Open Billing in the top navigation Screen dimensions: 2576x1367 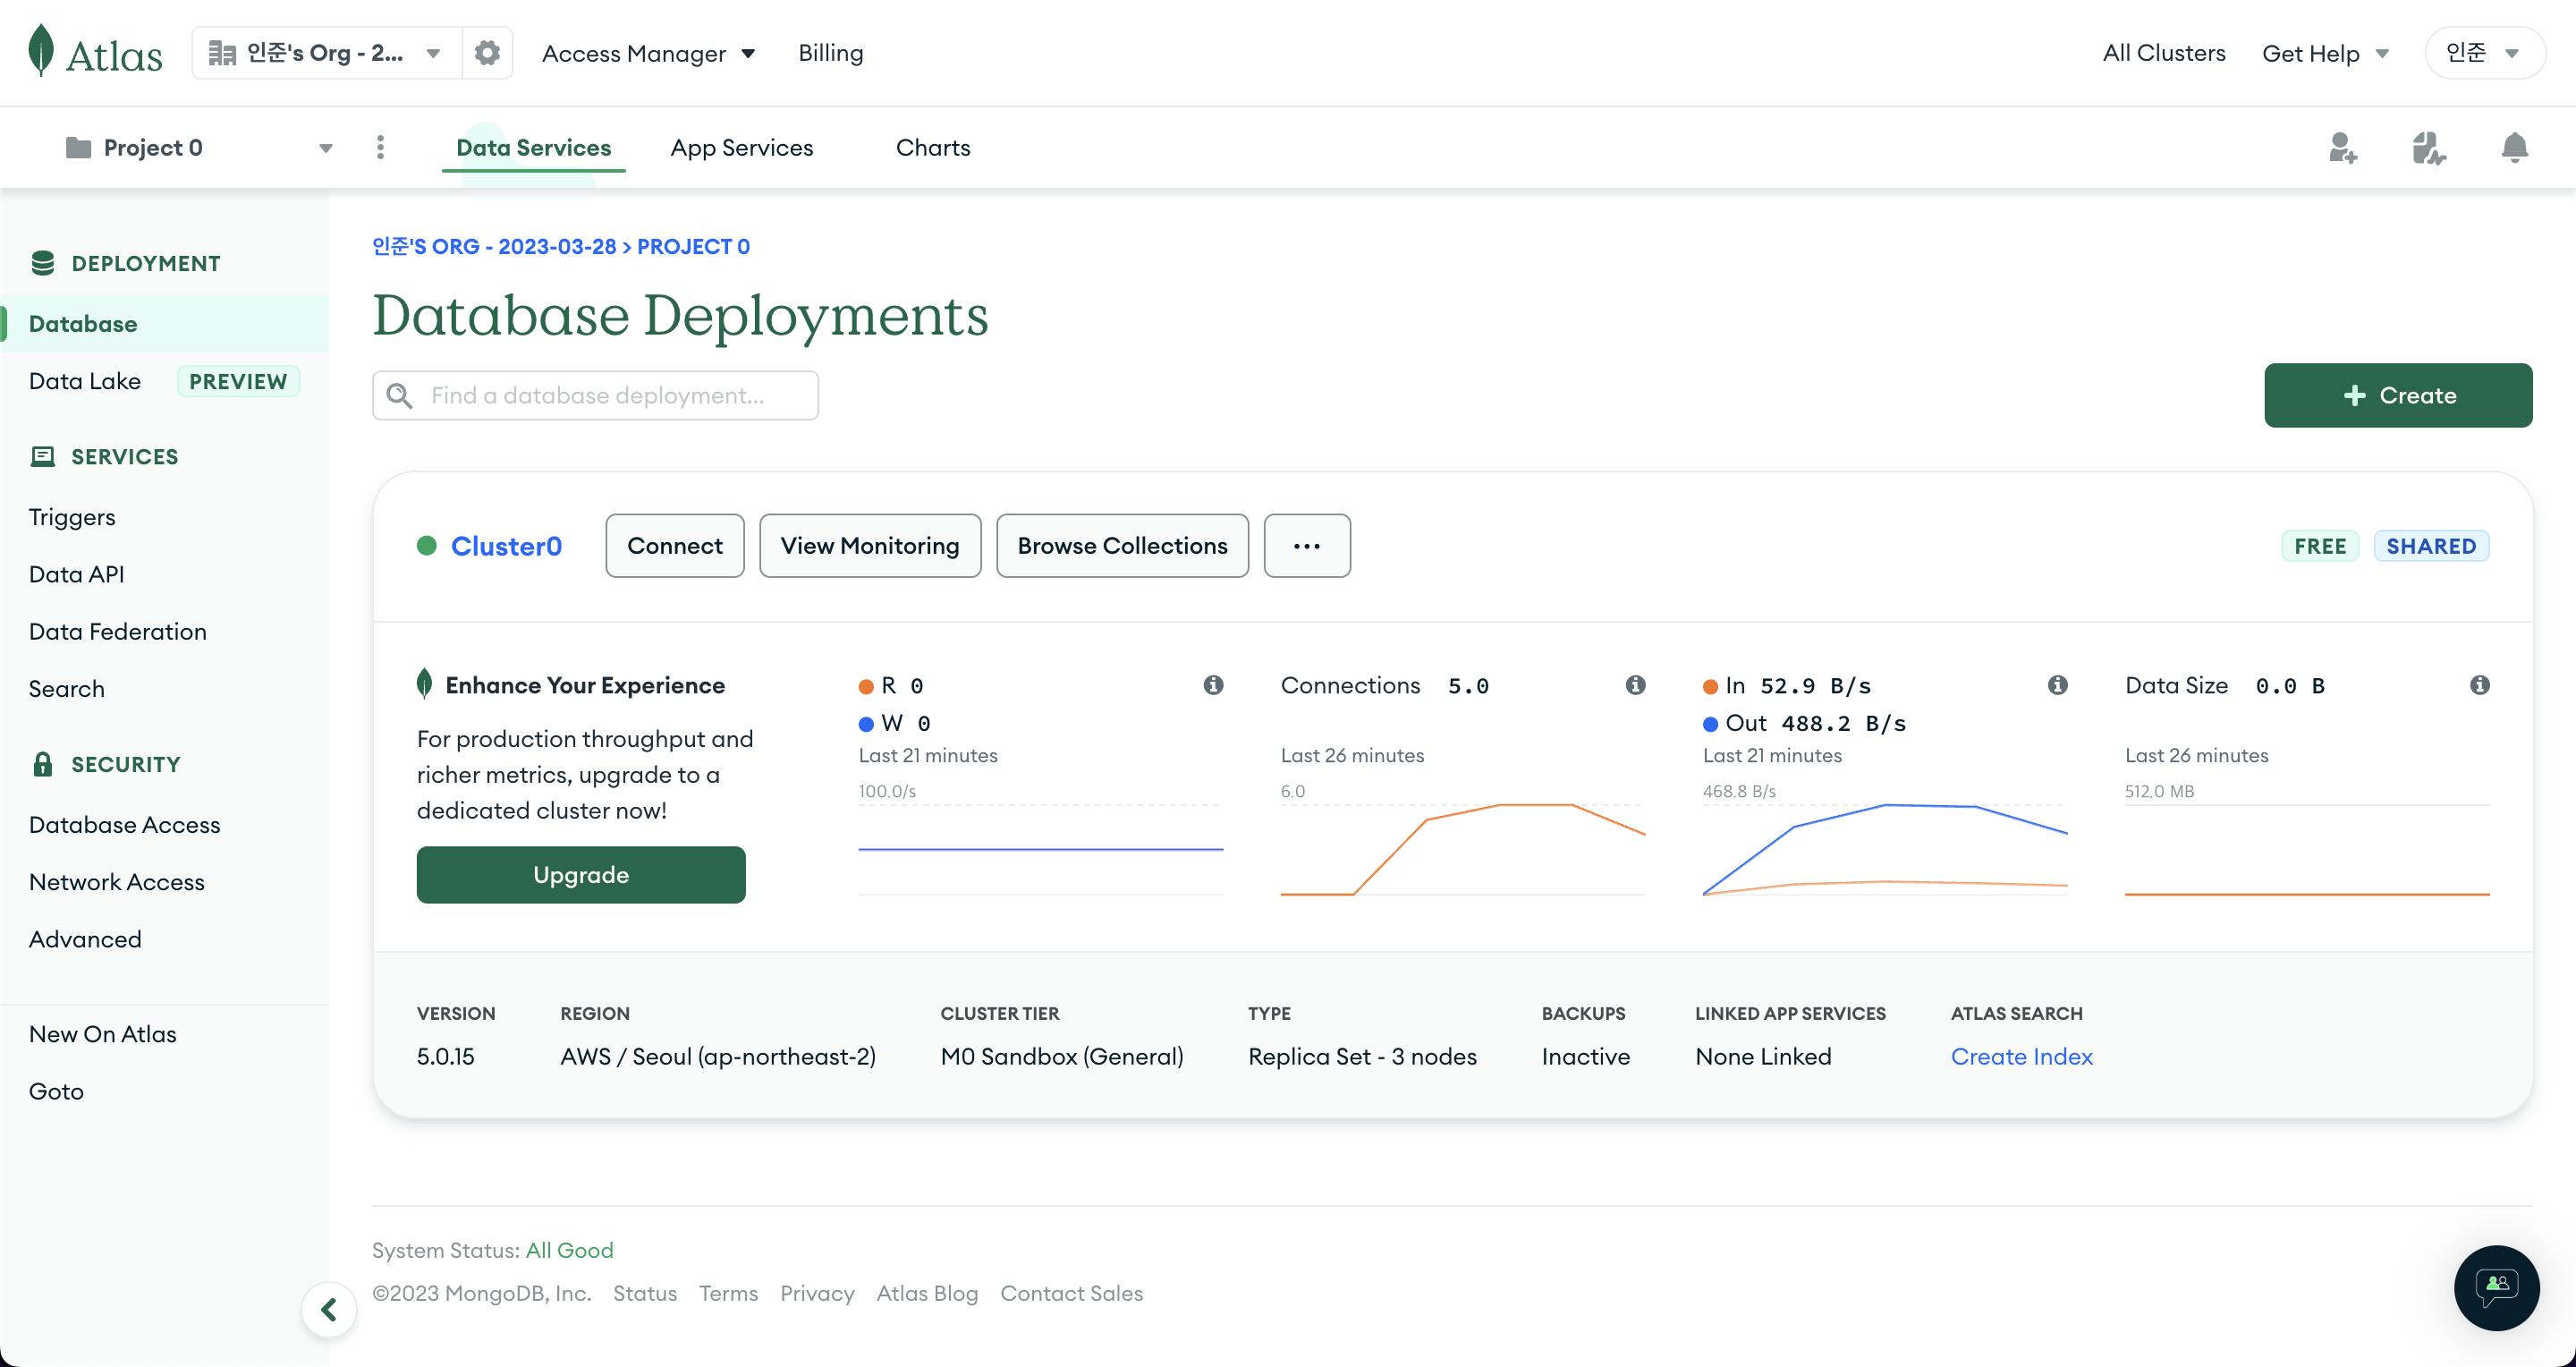coord(831,53)
